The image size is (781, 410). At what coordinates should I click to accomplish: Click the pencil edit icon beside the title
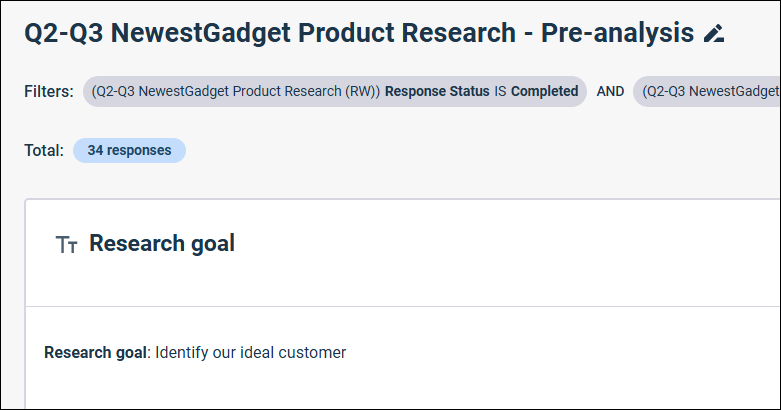click(714, 33)
